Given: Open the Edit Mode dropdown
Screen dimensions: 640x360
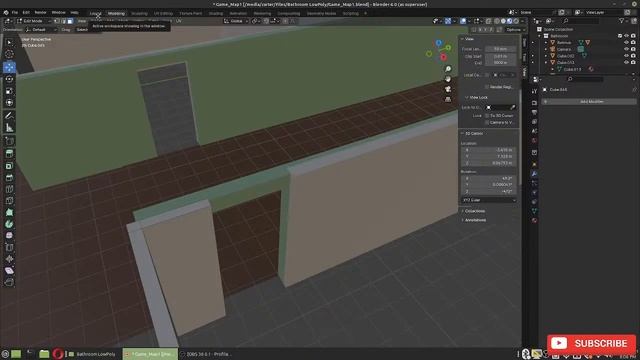Looking at the screenshot, I should [x=34, y=21].
